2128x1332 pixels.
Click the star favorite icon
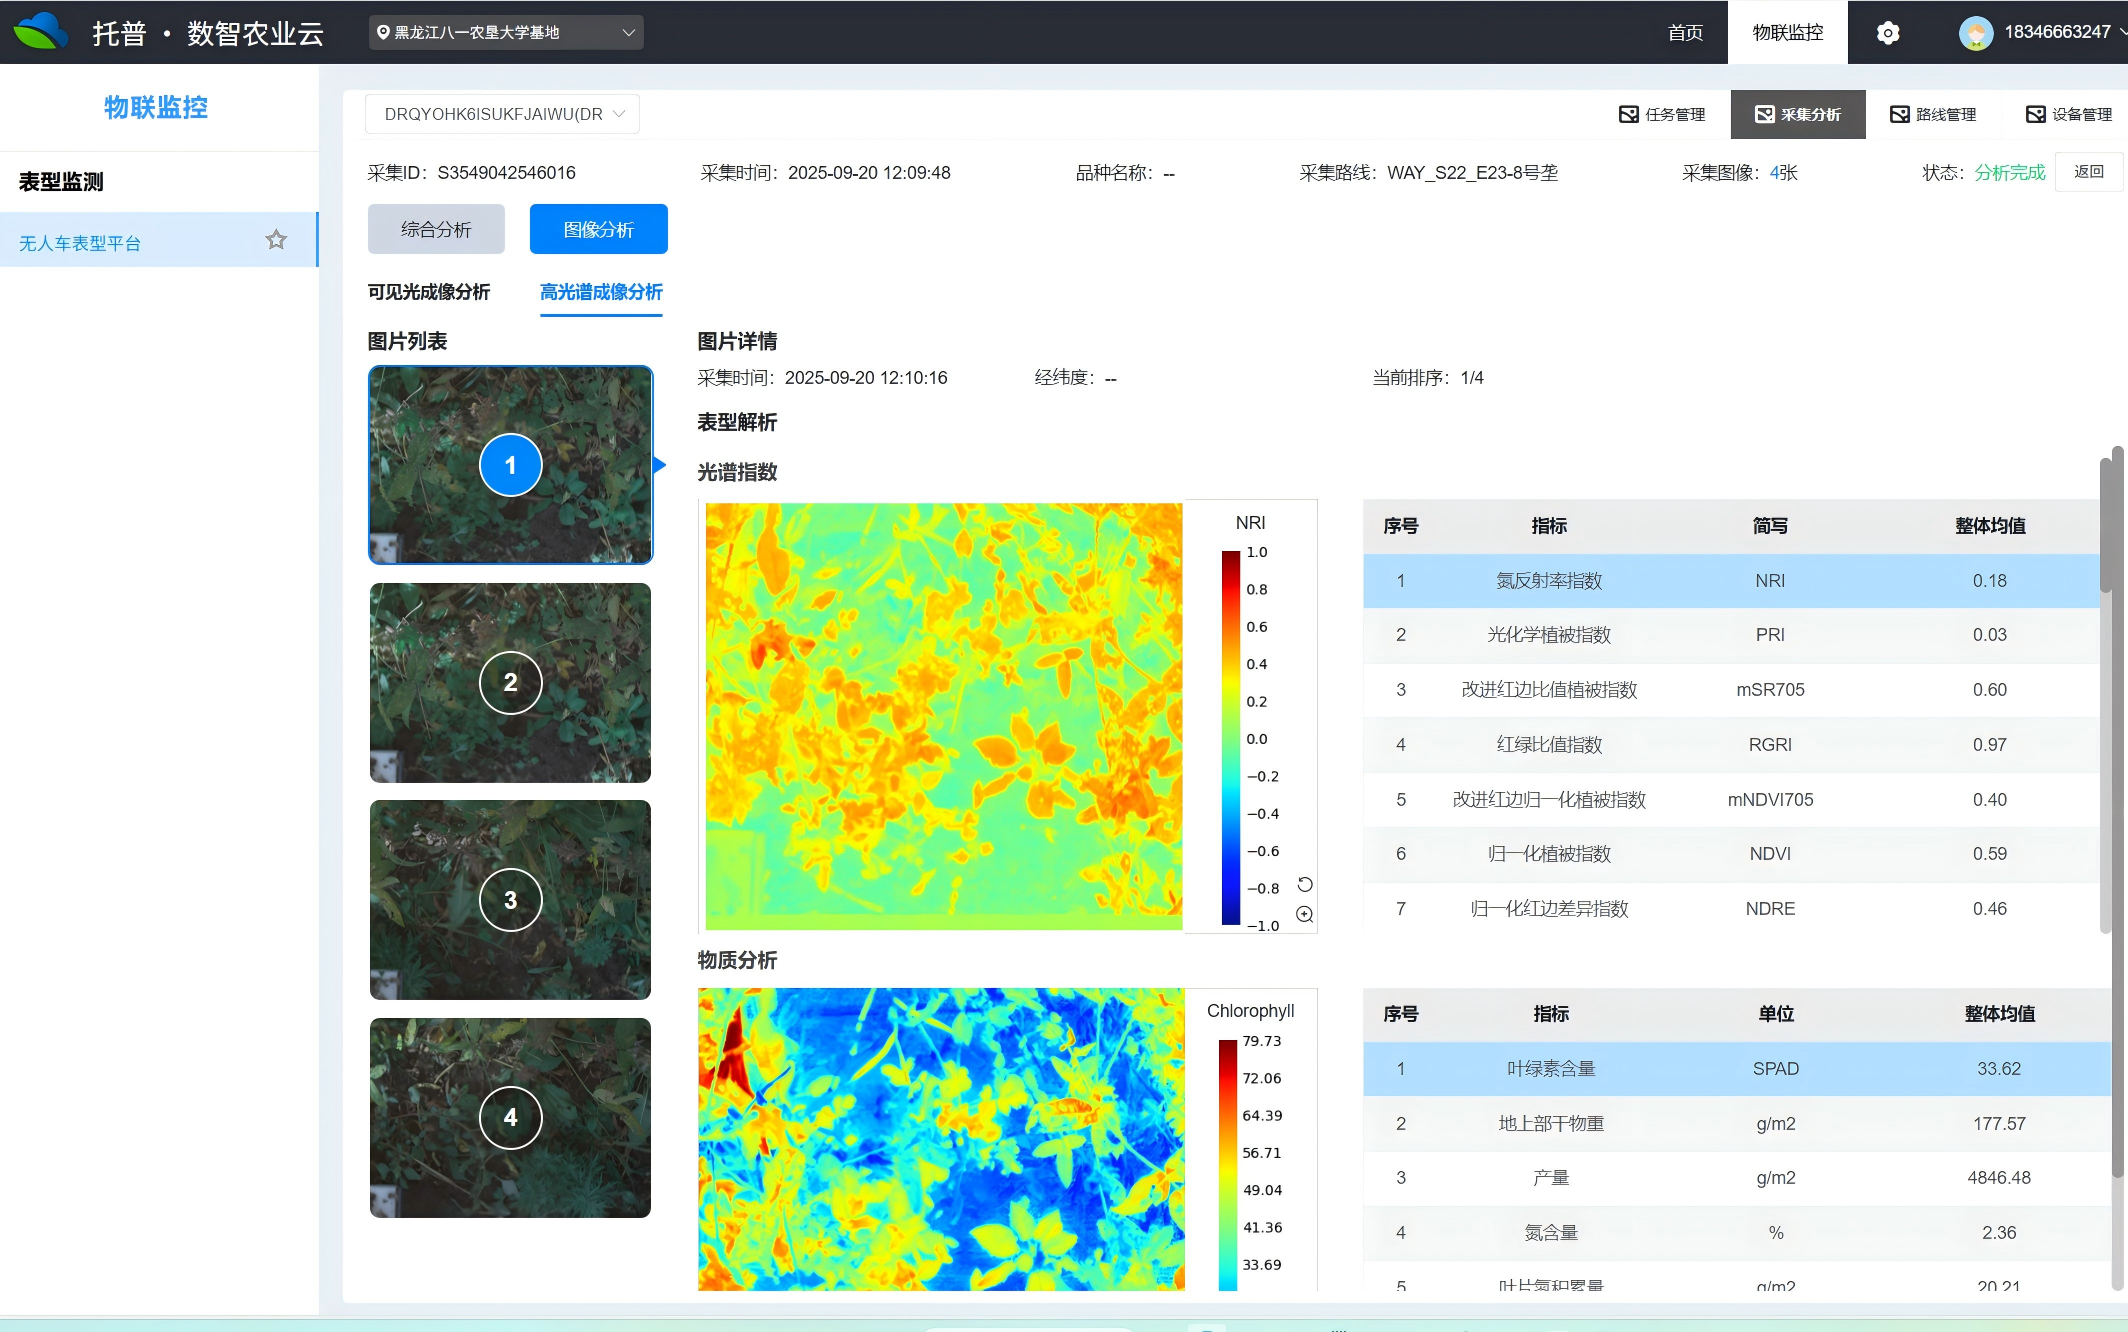(276, 240)
